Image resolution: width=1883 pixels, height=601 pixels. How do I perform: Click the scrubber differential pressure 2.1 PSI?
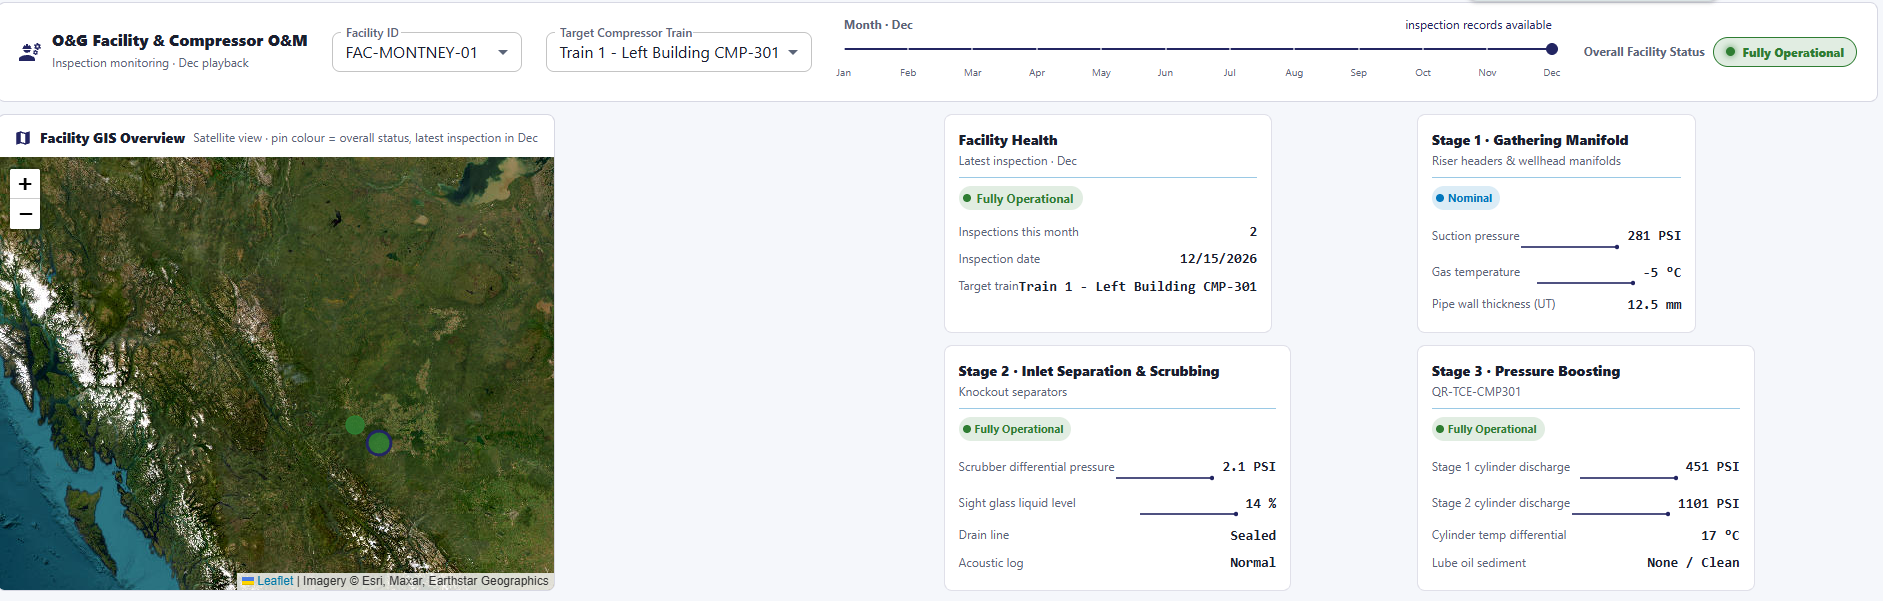1249,467
